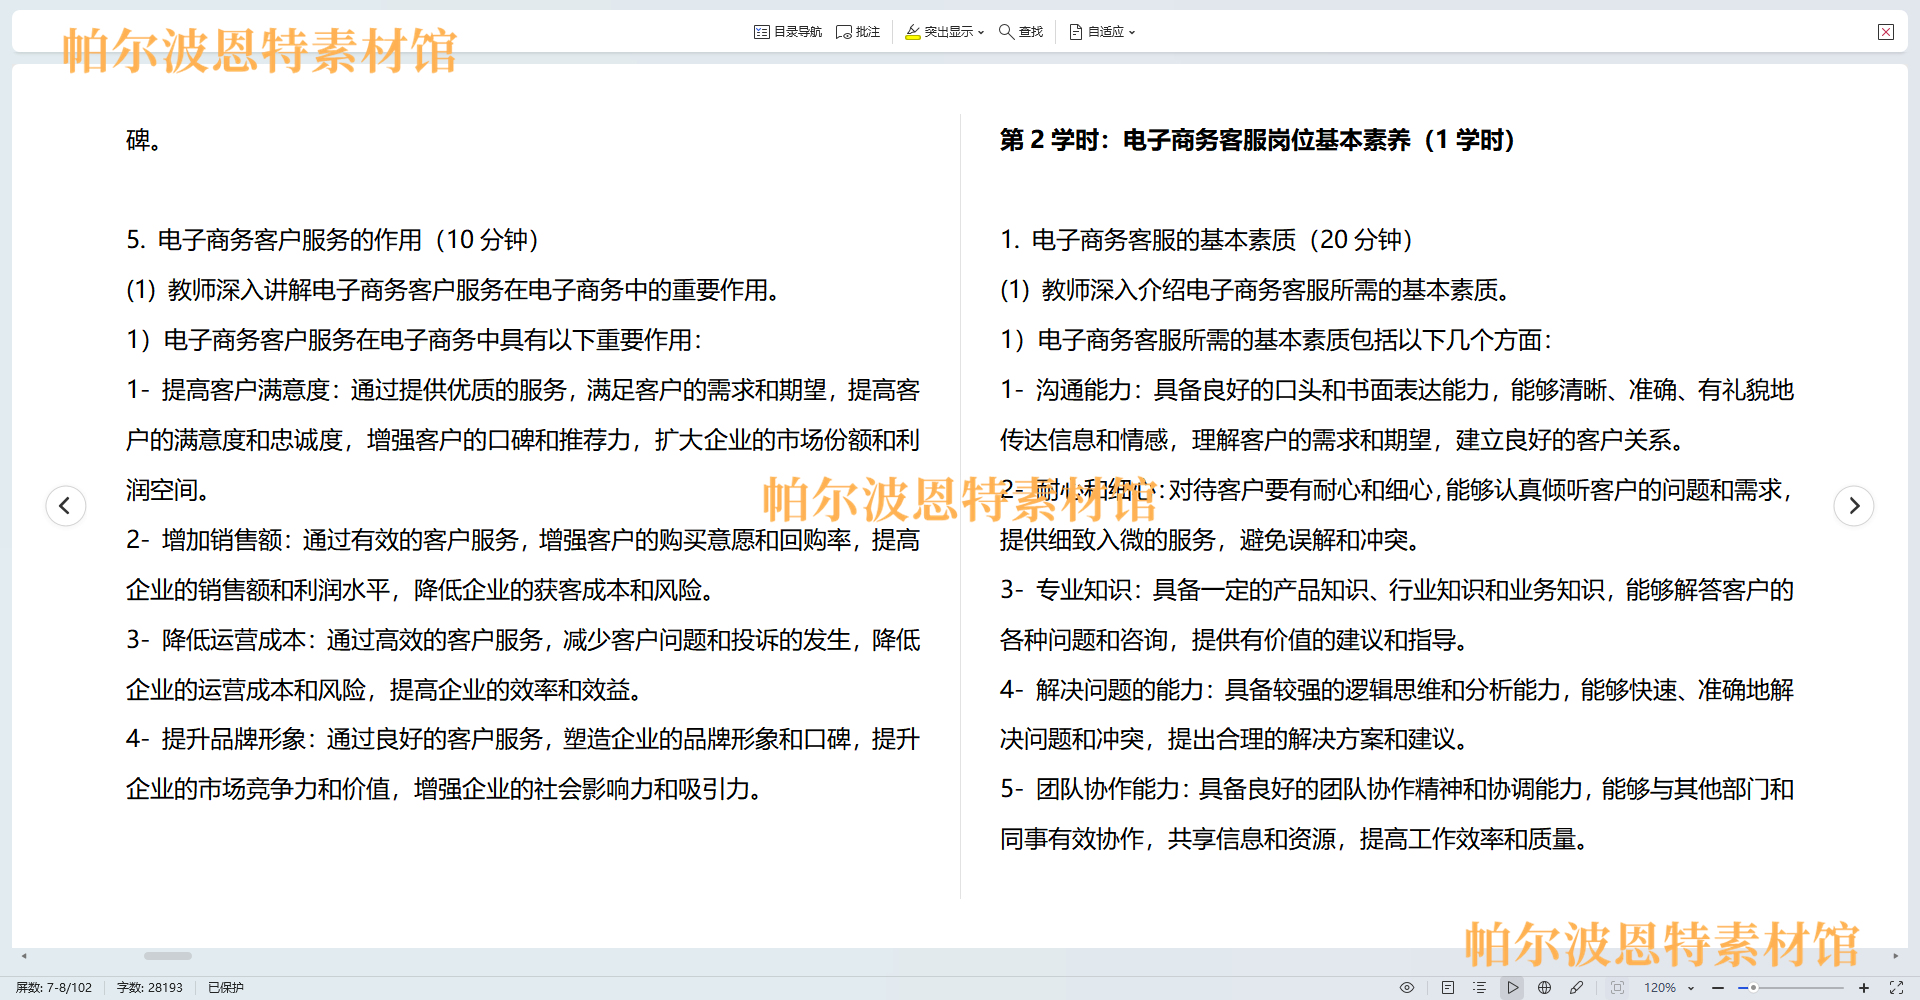1920x1000 pixels.
Task: Go to next page with right arrow
Action: point(1854,505)
